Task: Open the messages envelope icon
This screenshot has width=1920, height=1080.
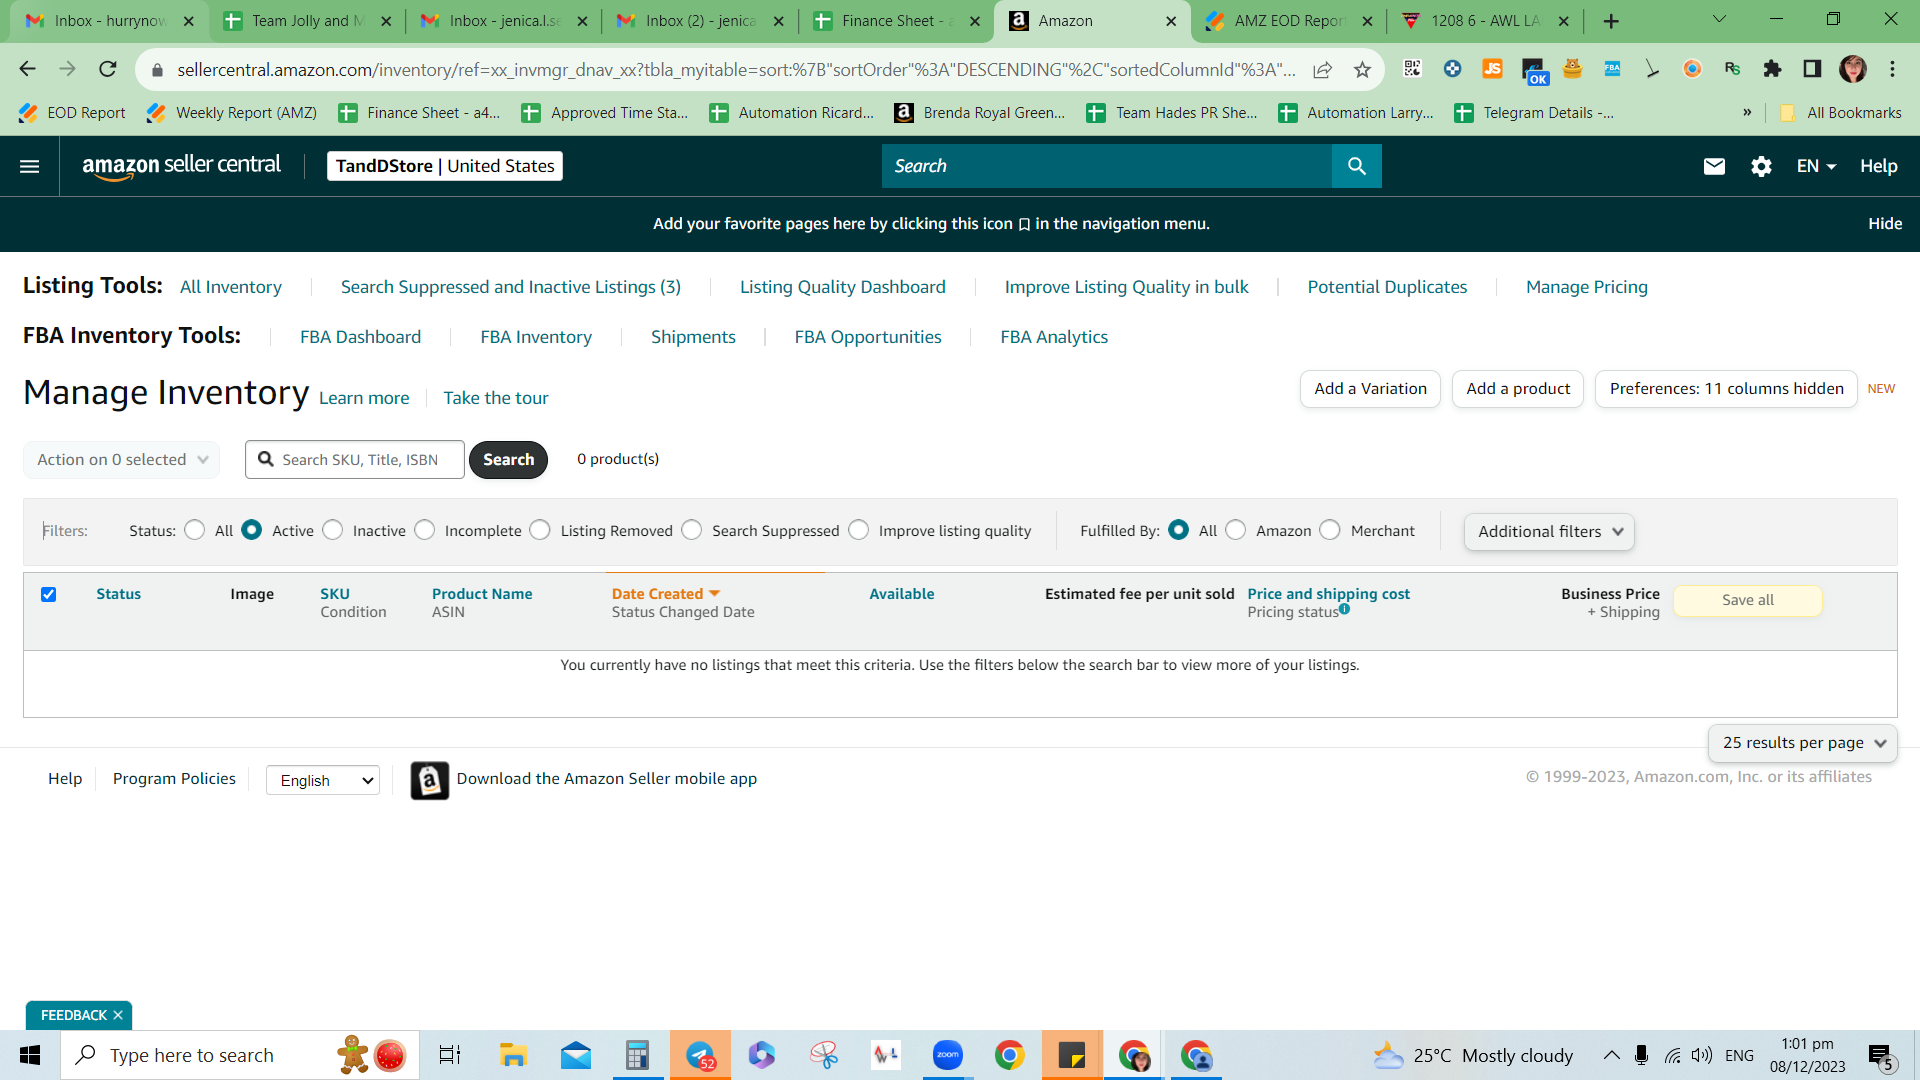Action: click(1714, 166)
